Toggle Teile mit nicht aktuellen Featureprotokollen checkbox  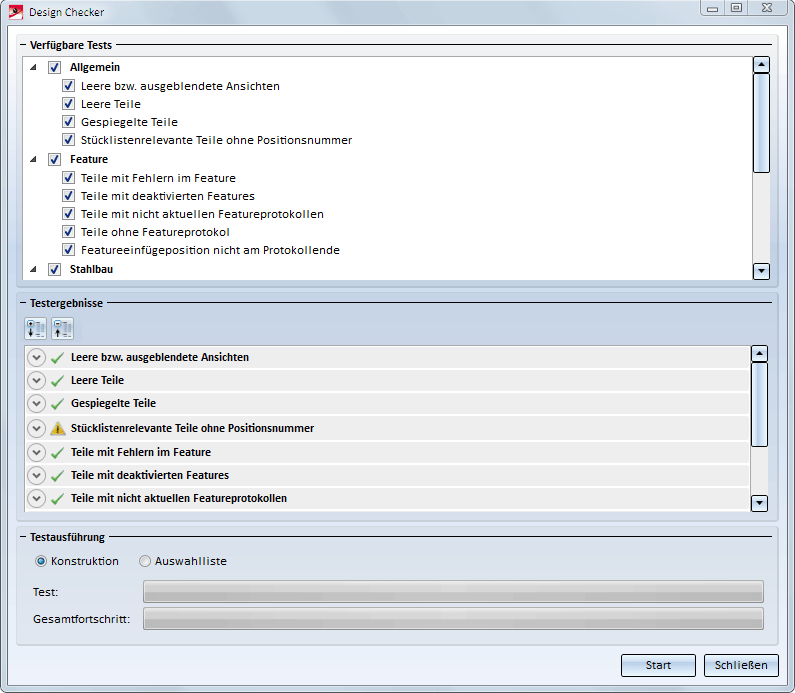point(68,214)
